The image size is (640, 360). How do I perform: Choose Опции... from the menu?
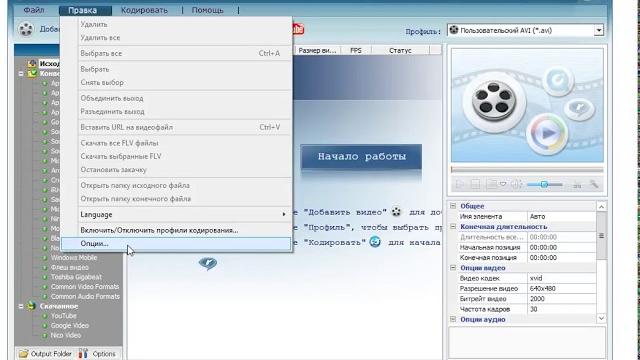pos(176,244)
